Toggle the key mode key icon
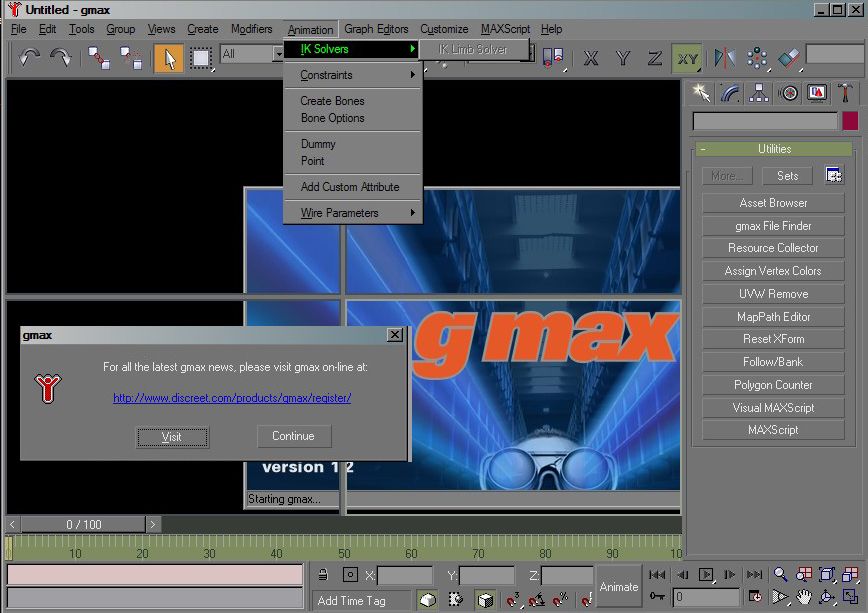The image size is (868, 613). (657, 597)
